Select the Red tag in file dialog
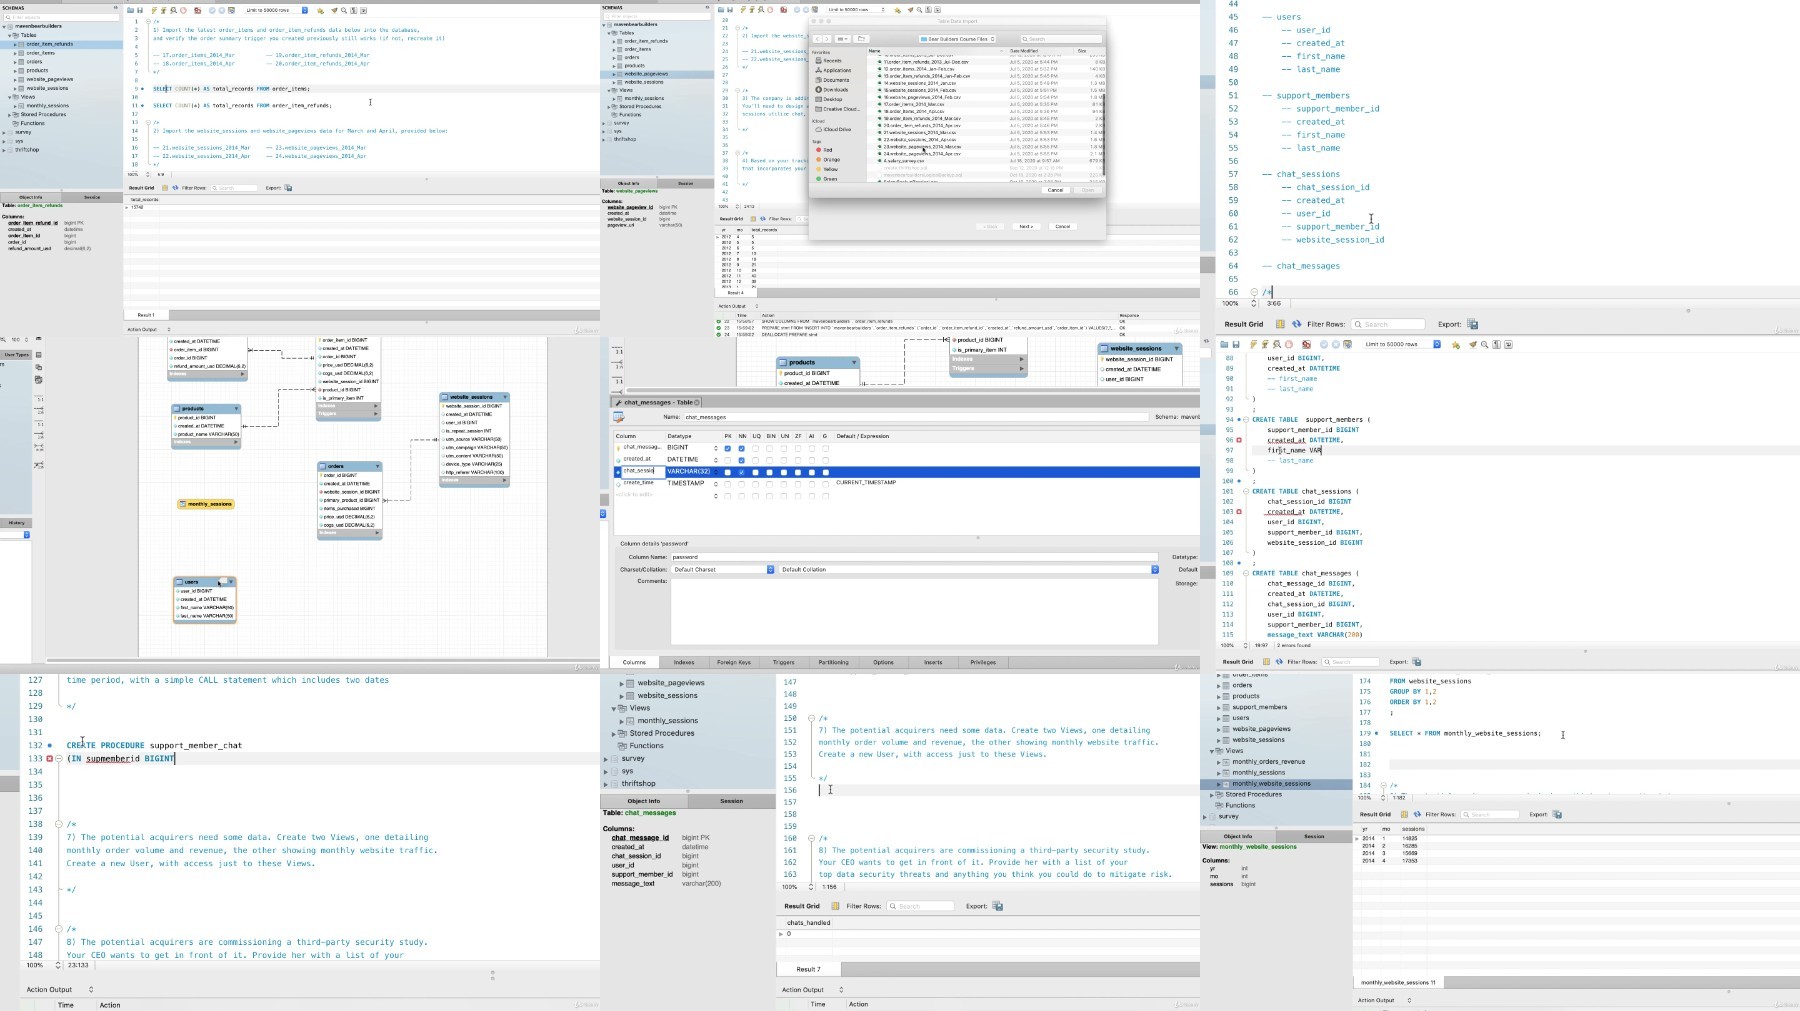Viewport: 1800px width, 1011px height. click(827, 150)
